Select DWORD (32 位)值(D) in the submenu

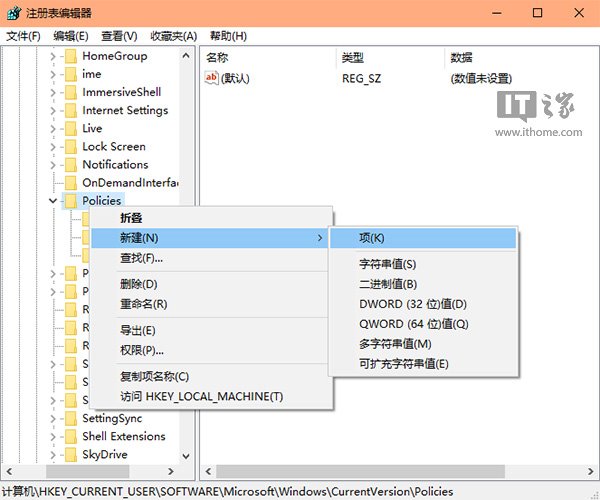pos(423,305)
